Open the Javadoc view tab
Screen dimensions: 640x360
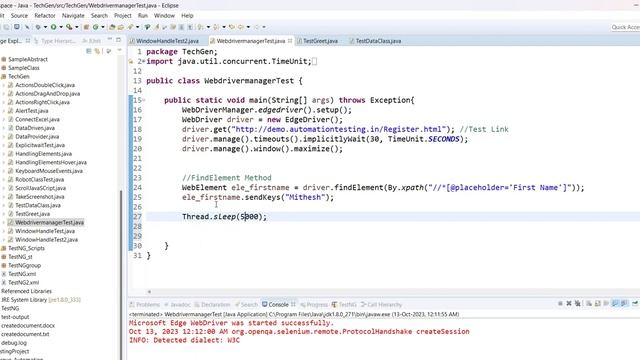[177, 304]
